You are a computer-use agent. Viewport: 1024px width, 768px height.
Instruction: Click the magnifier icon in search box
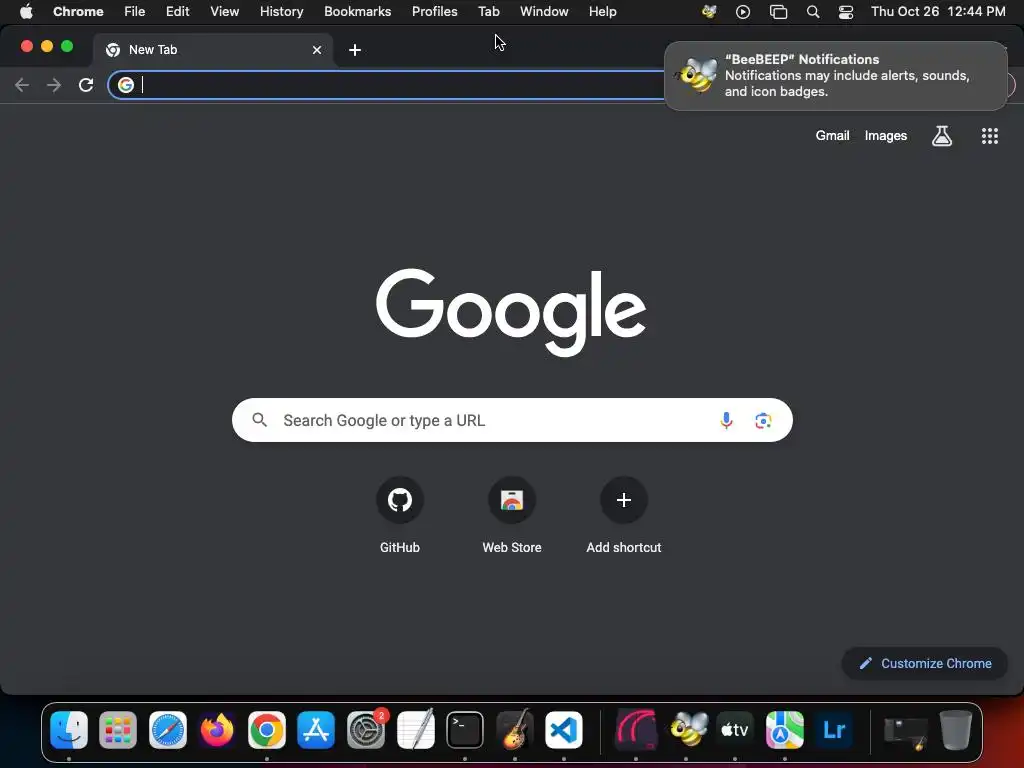click(x=259, y=420)
